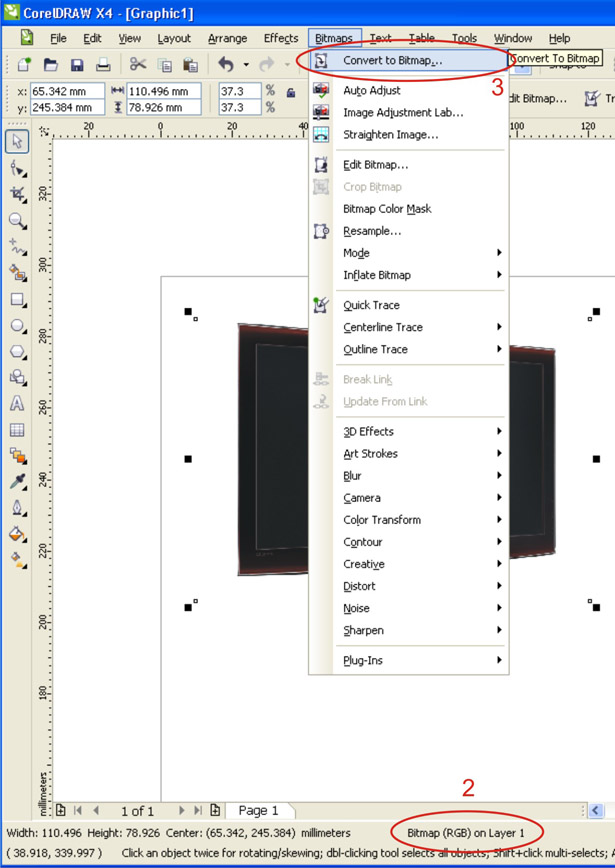Click the Open folder icon
Screen dimensions: 615x868
[x=51, y=65]
